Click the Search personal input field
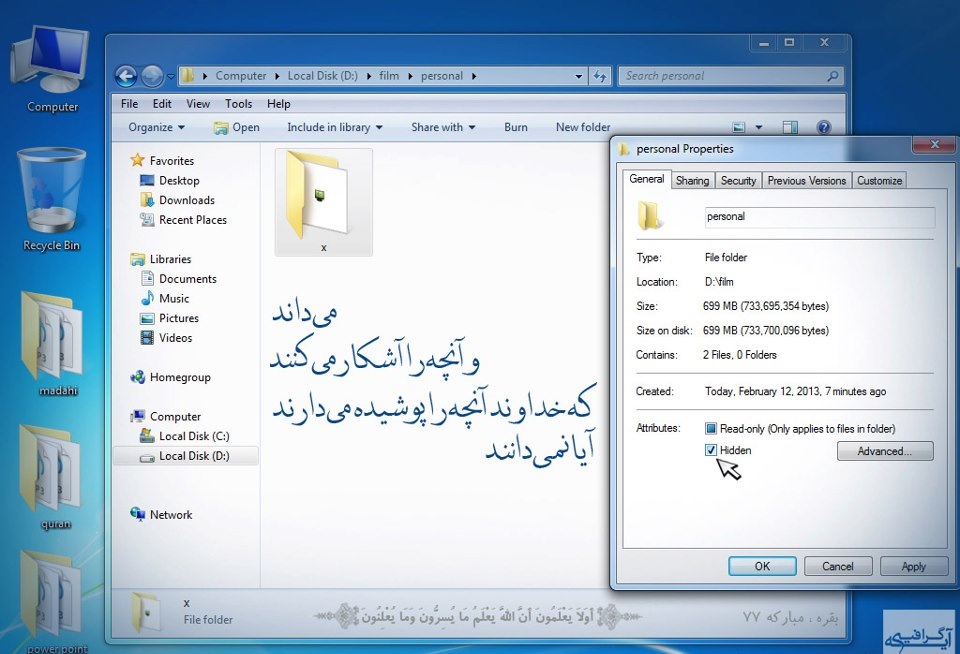 (722, 76)
